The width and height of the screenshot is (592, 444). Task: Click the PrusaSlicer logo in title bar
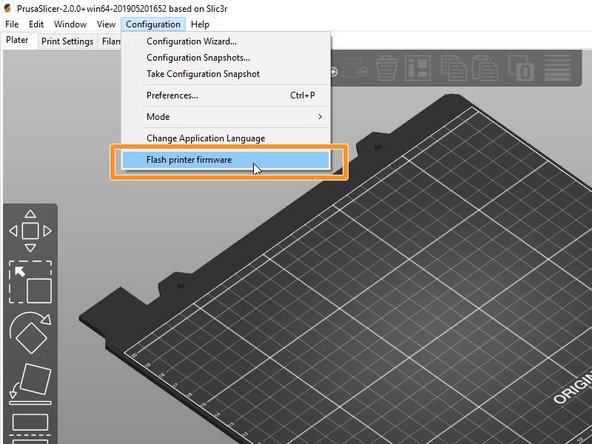tap(7, 8)
